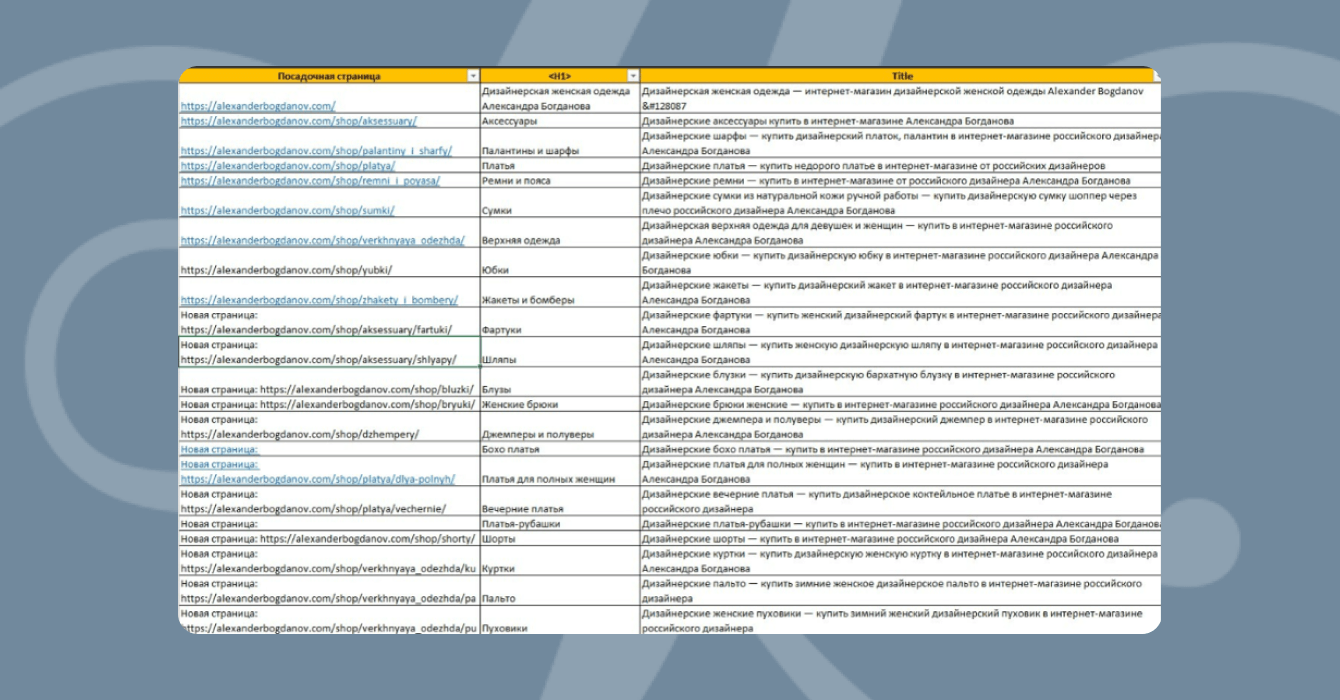1340x700 pixels.
Task: Select the cell with shop/bryuki/ URL
Action: coord(329,405)
